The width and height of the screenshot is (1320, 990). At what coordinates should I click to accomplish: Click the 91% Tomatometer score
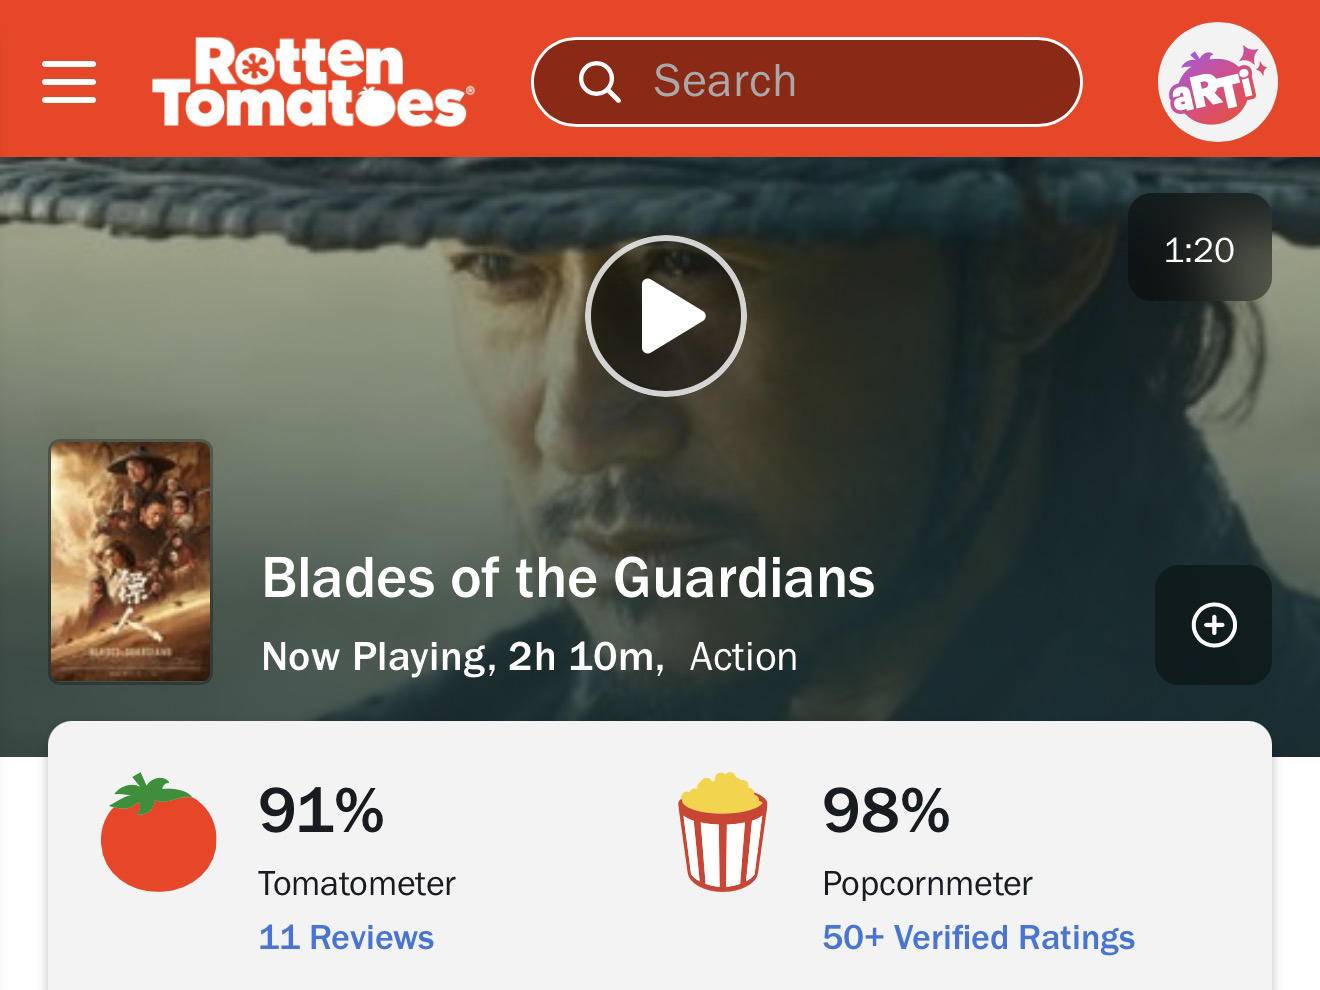pos(321,810)
